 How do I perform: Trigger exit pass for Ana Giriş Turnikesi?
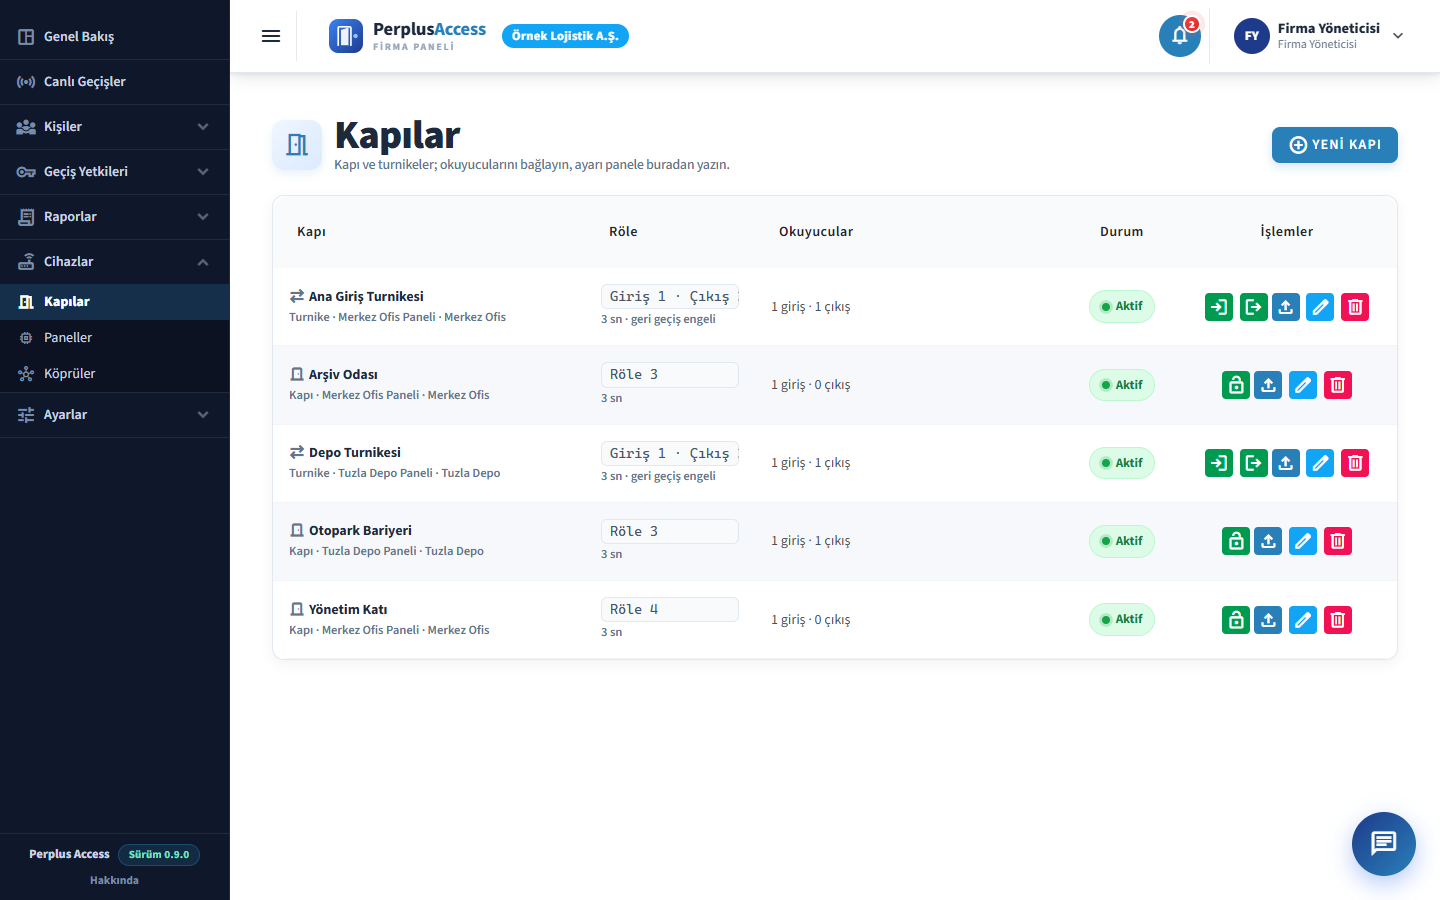pos(1253,307)
